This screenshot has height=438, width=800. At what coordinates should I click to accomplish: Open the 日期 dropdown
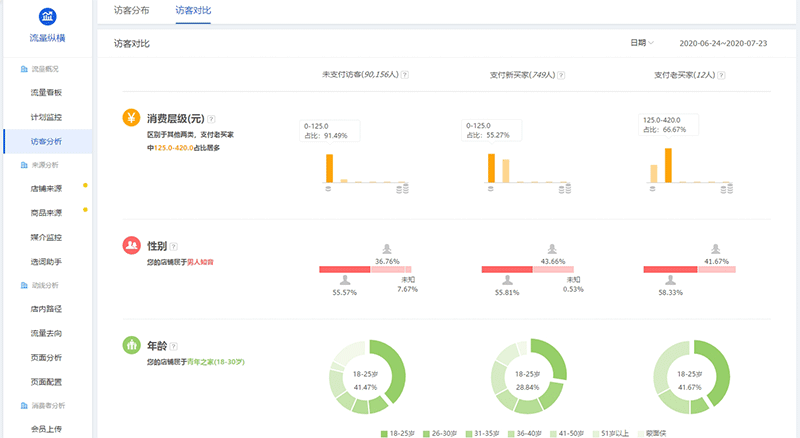641,43
